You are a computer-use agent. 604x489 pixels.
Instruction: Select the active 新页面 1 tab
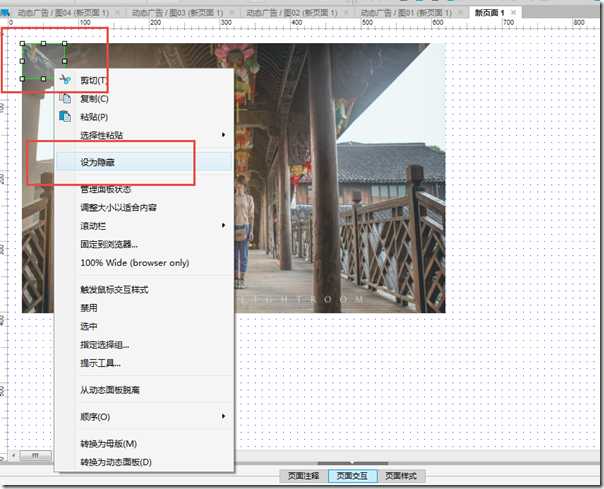pos(489,13)
